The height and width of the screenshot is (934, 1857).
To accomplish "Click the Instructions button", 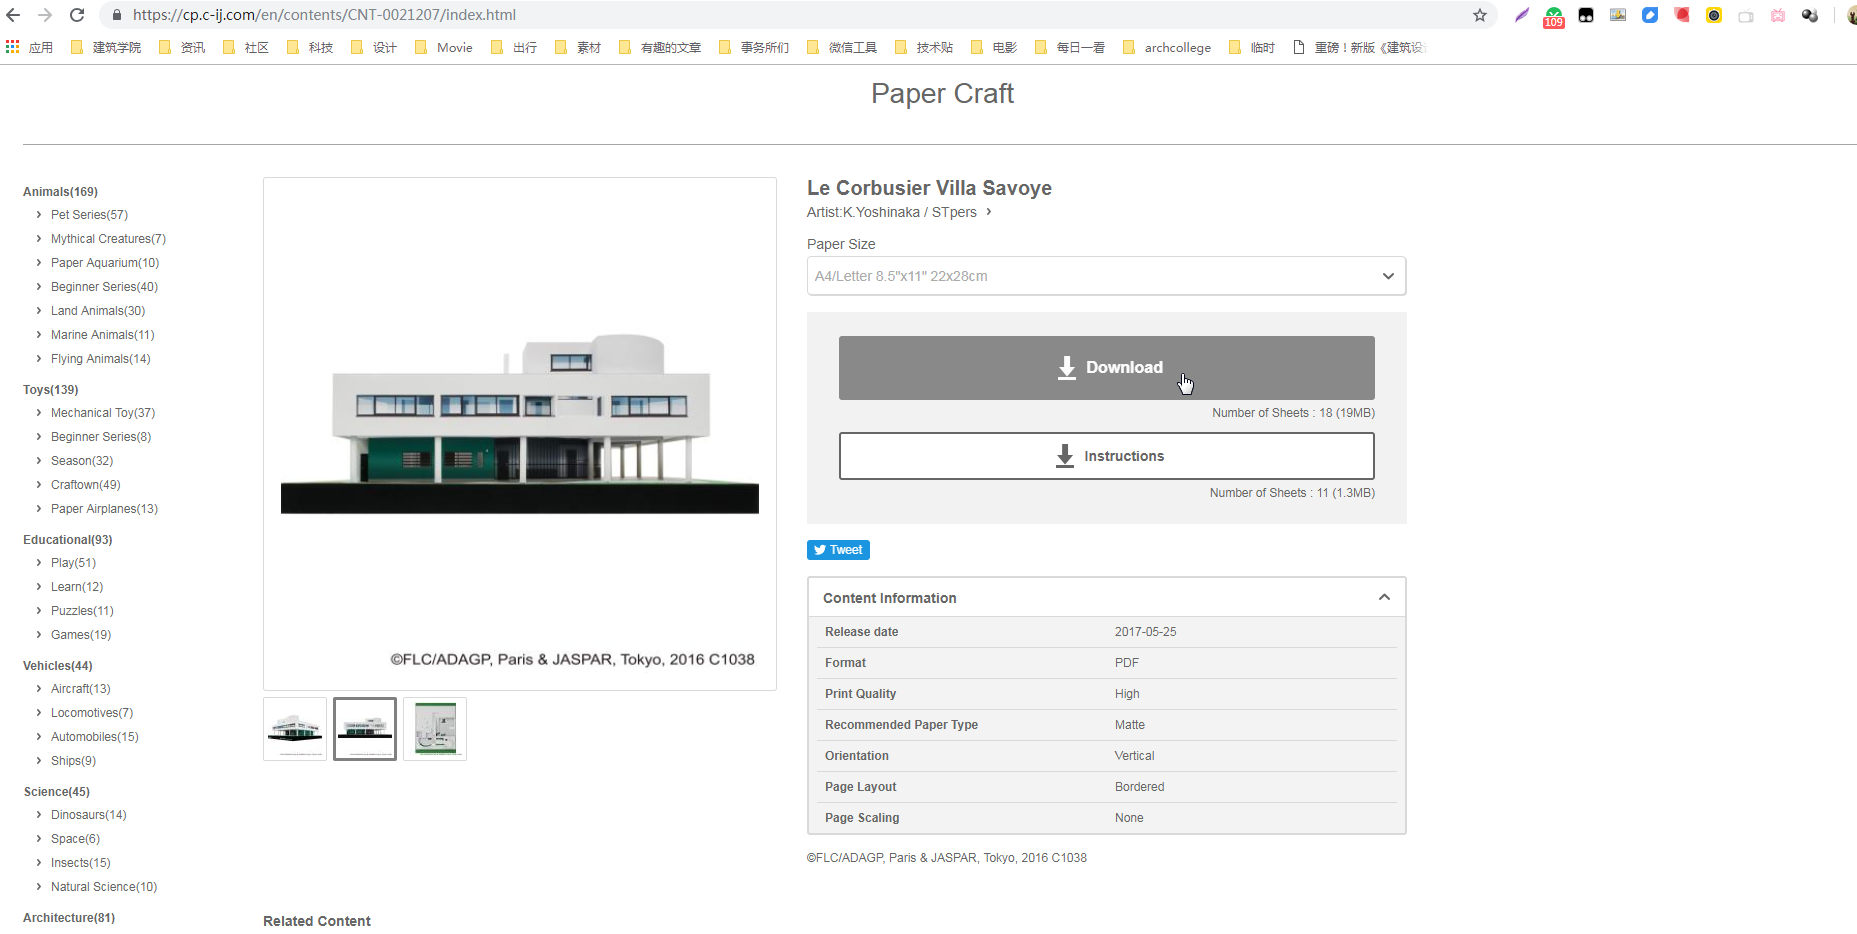I will (1106, 456).
